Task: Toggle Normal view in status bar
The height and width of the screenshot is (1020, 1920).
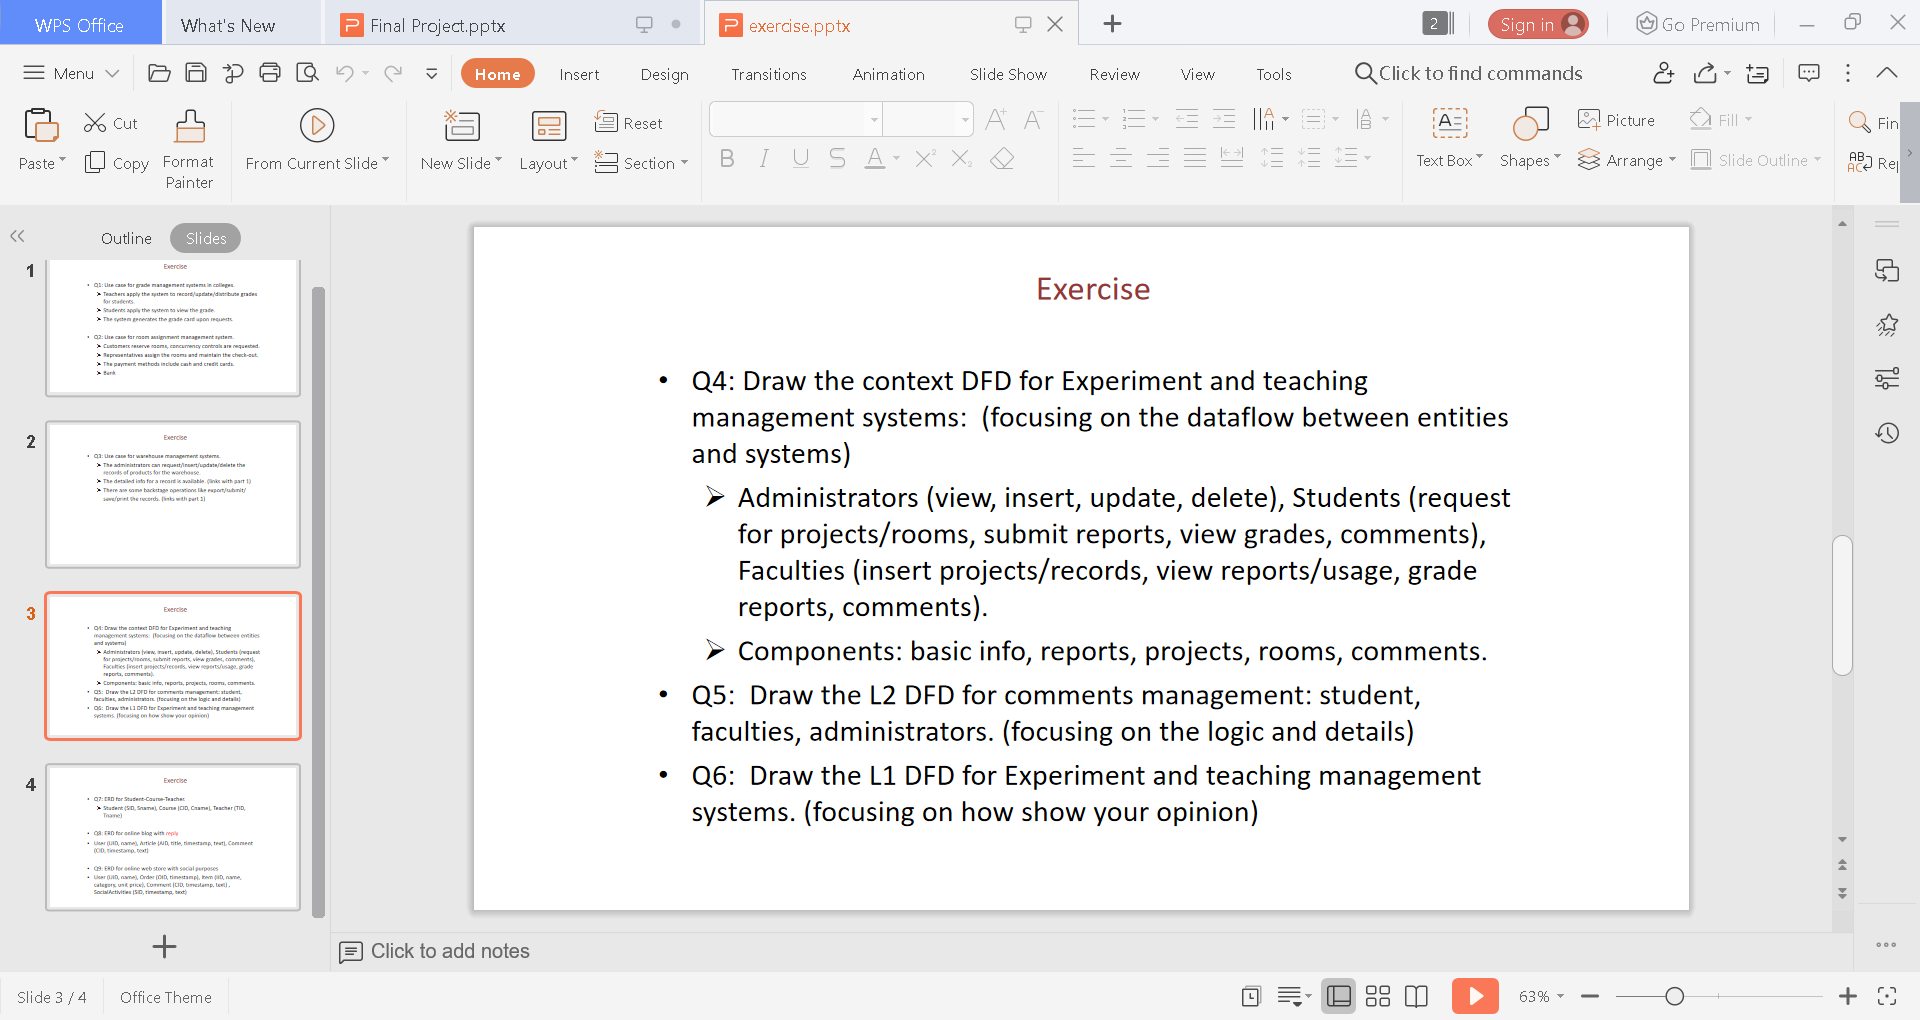Action: (1338, 996)
